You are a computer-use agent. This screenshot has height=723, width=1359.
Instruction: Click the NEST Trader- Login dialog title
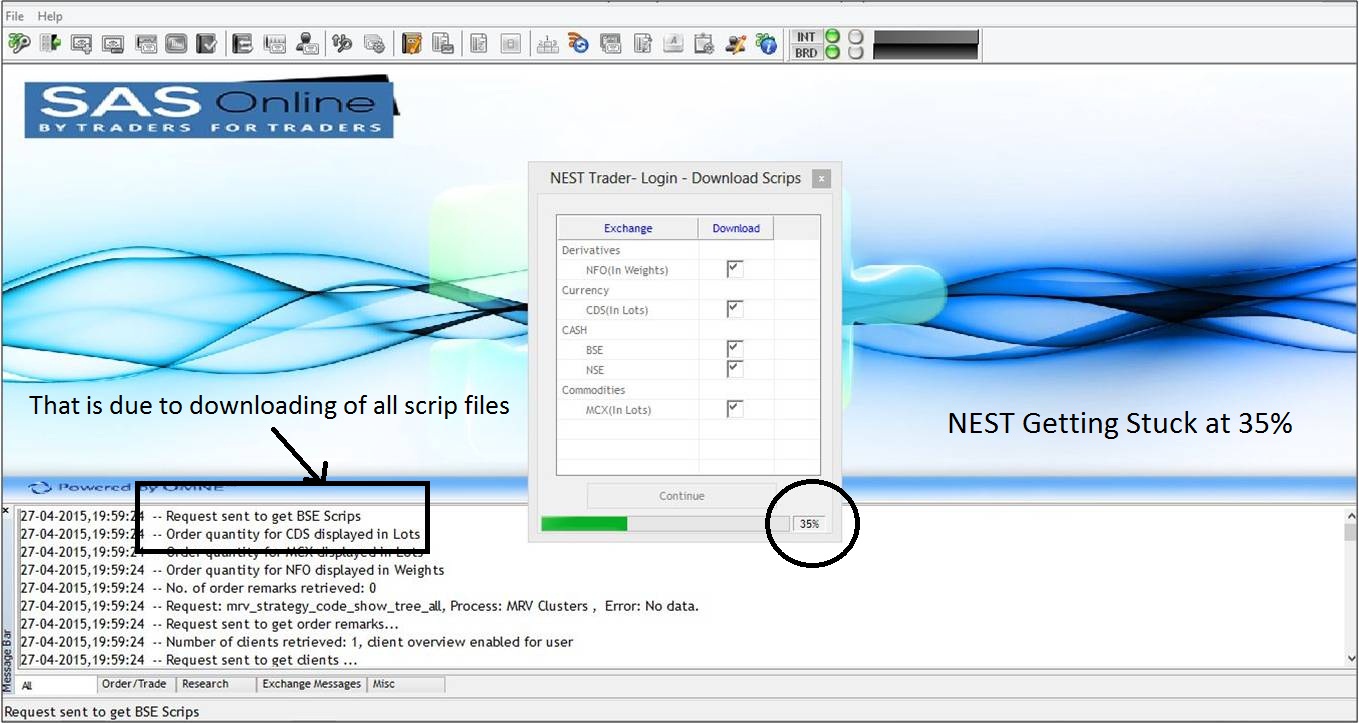pos(675,178)
